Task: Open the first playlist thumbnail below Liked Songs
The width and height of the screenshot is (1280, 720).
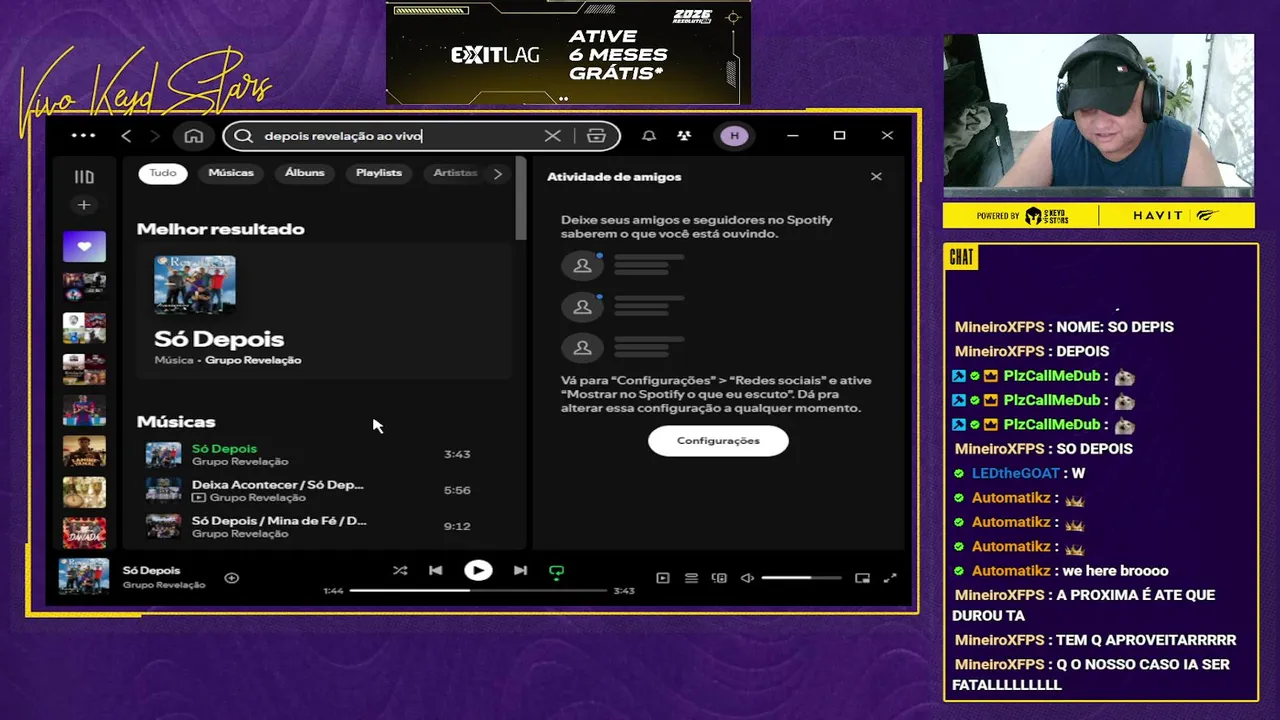Action: click(x=84, y=287)
